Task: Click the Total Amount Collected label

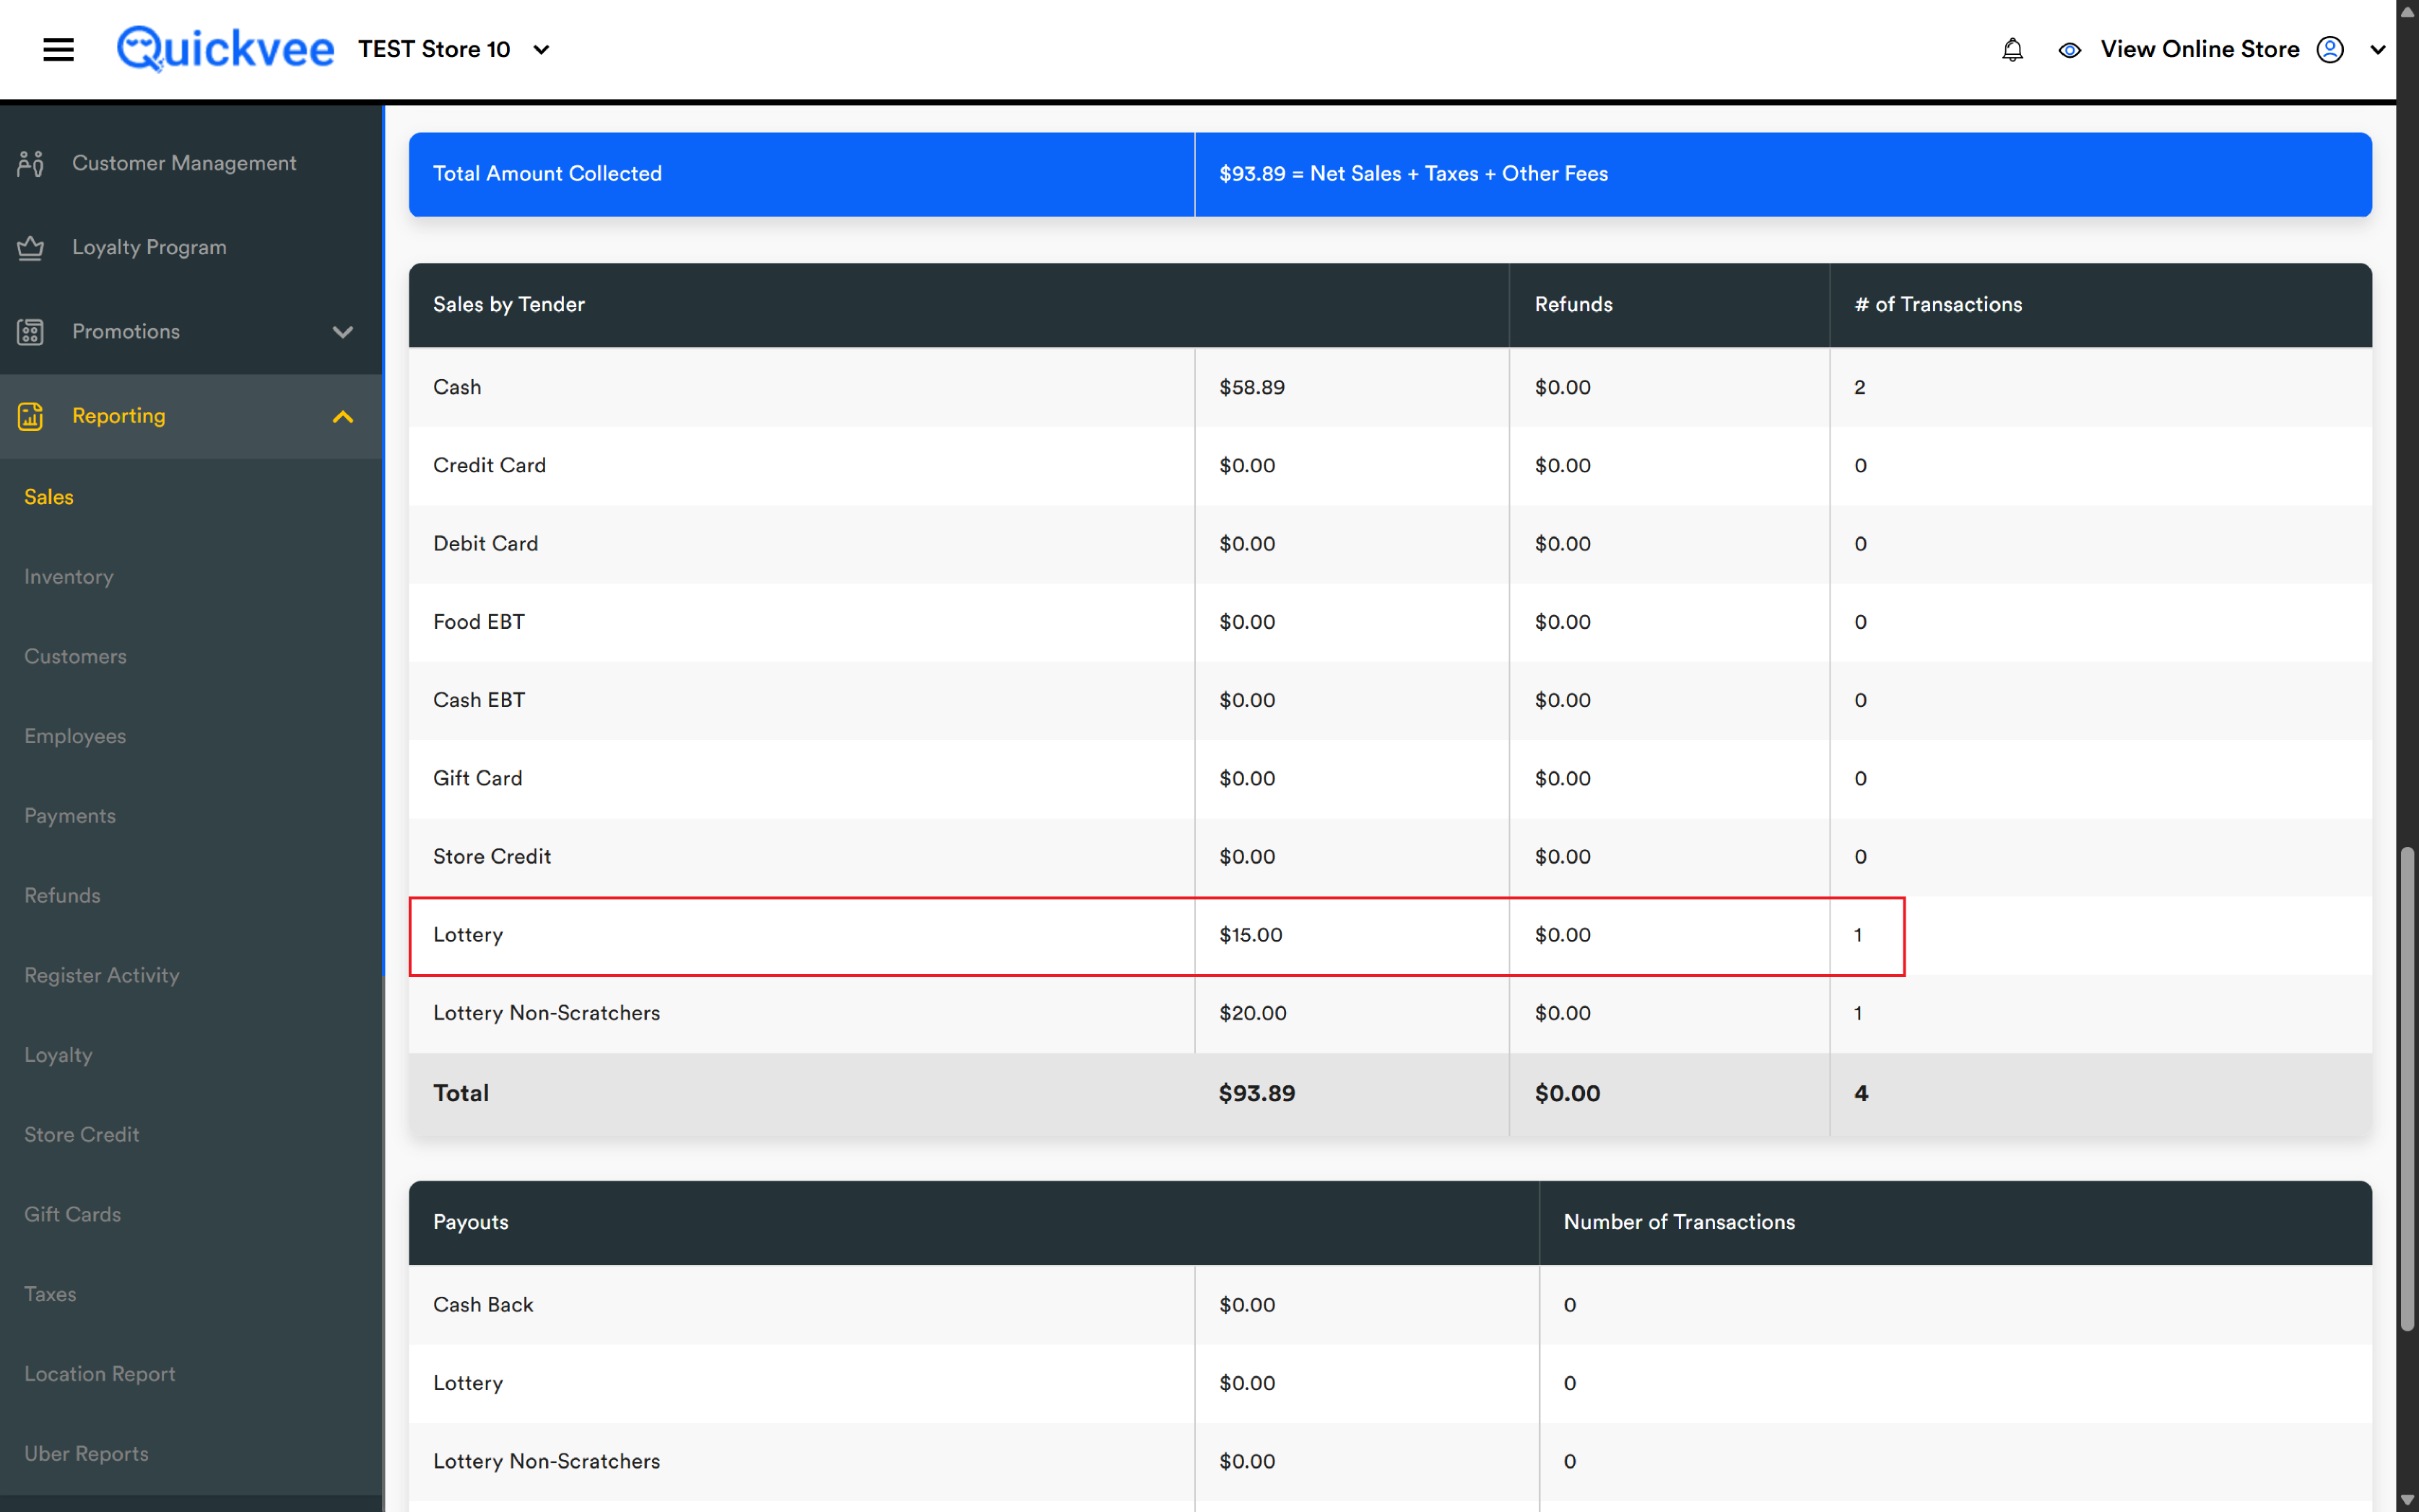Action: coord(548,174)
